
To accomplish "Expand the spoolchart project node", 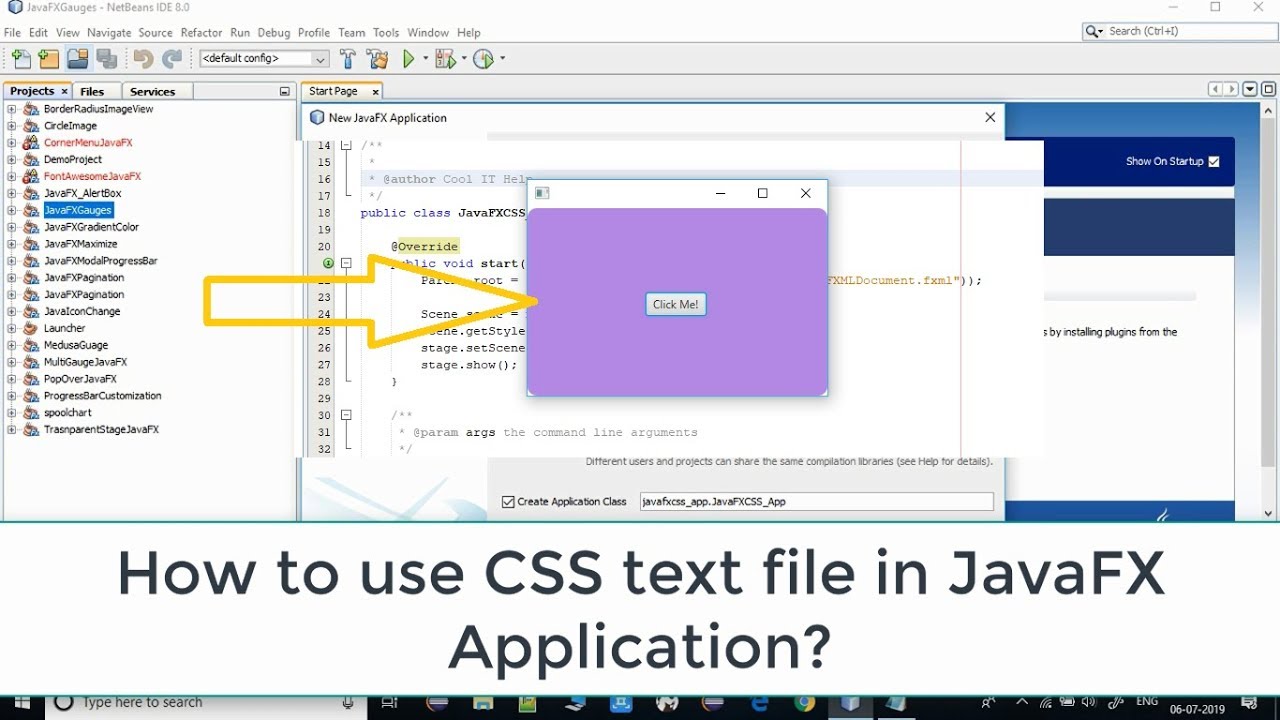I will (x=11, y=412).
